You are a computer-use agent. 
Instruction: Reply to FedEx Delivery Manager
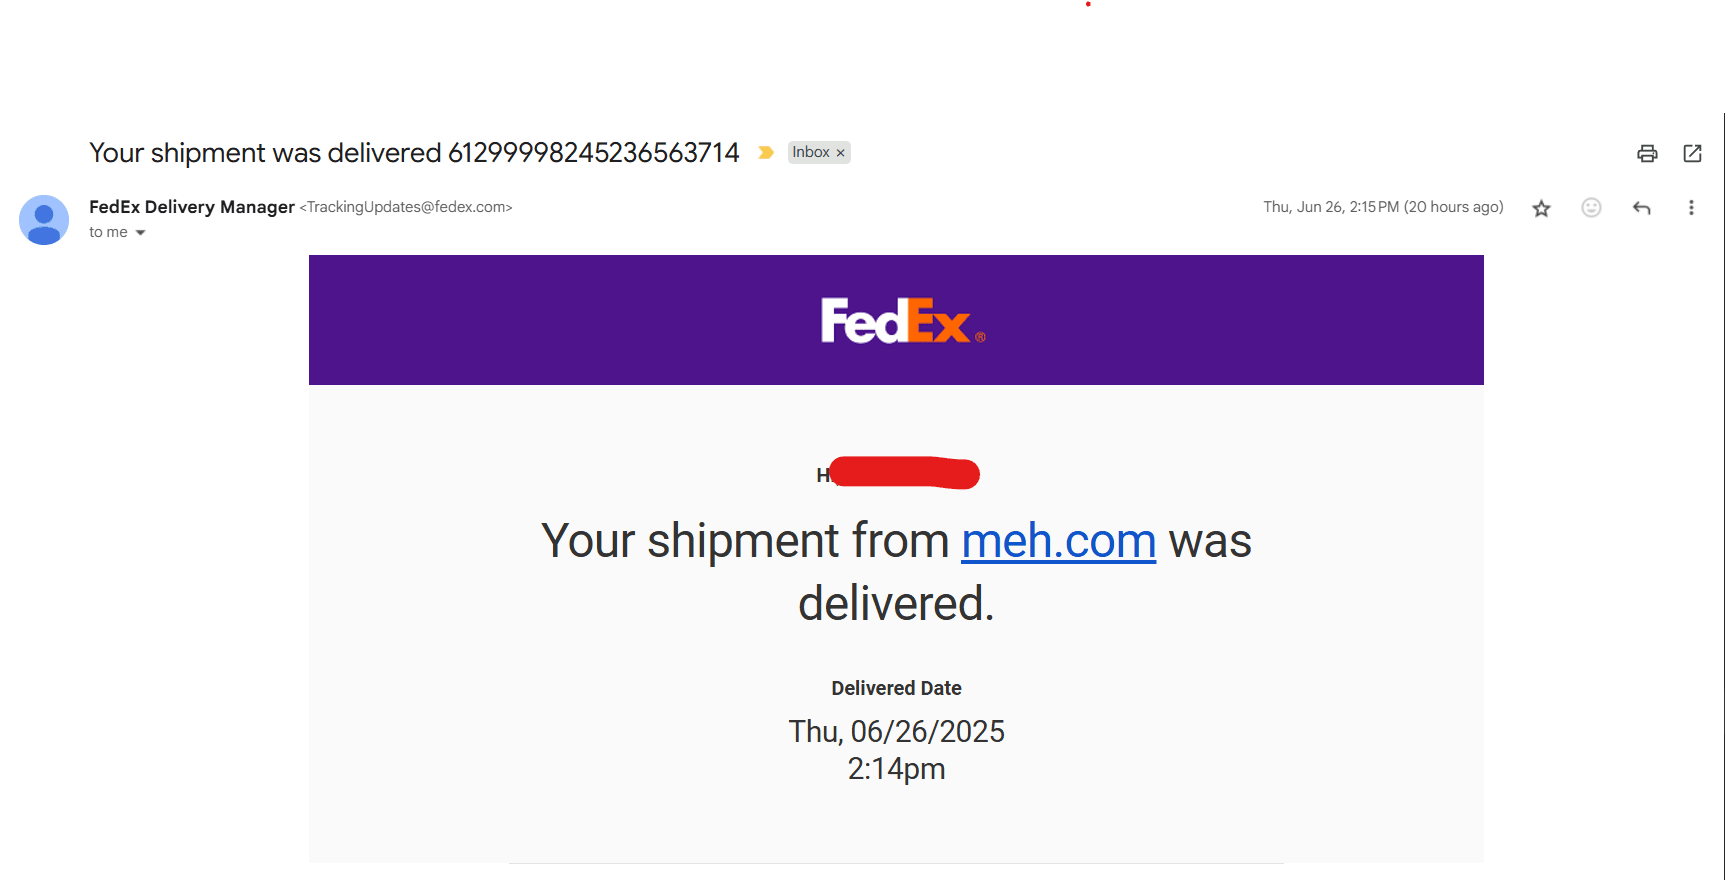1641,208
